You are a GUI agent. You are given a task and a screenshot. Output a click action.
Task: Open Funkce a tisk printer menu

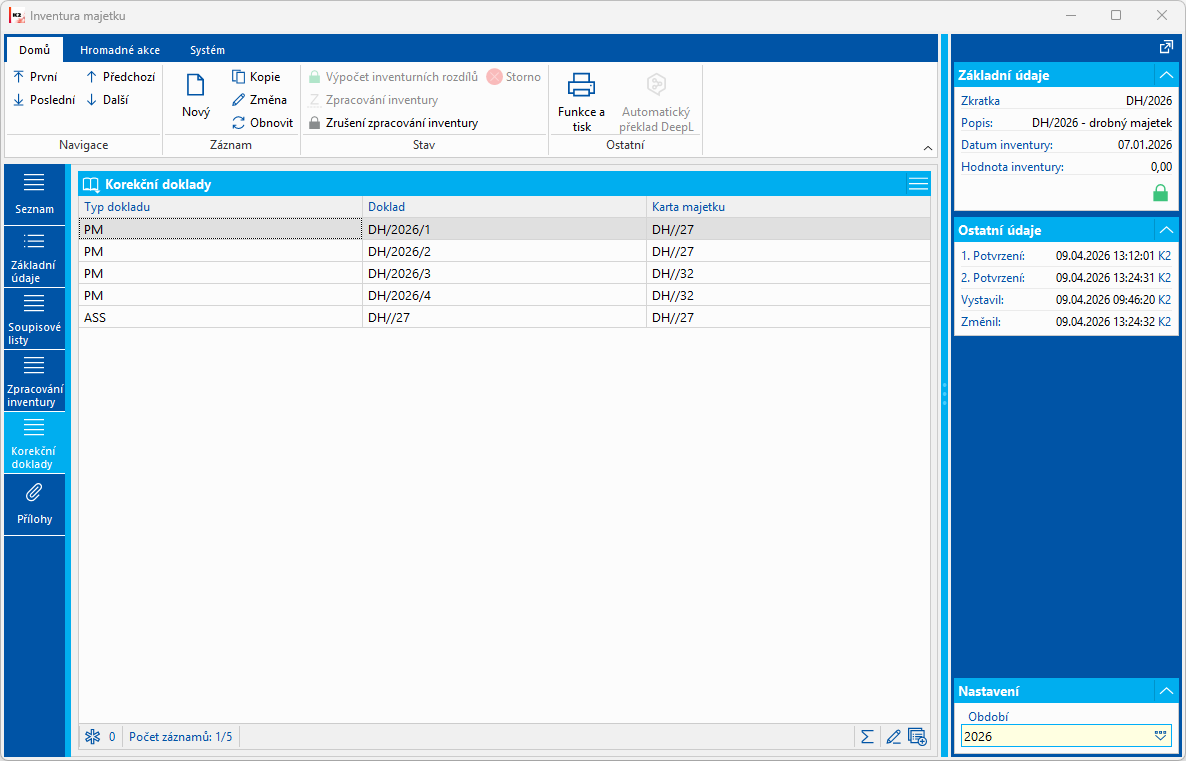[x=582, y=102]
